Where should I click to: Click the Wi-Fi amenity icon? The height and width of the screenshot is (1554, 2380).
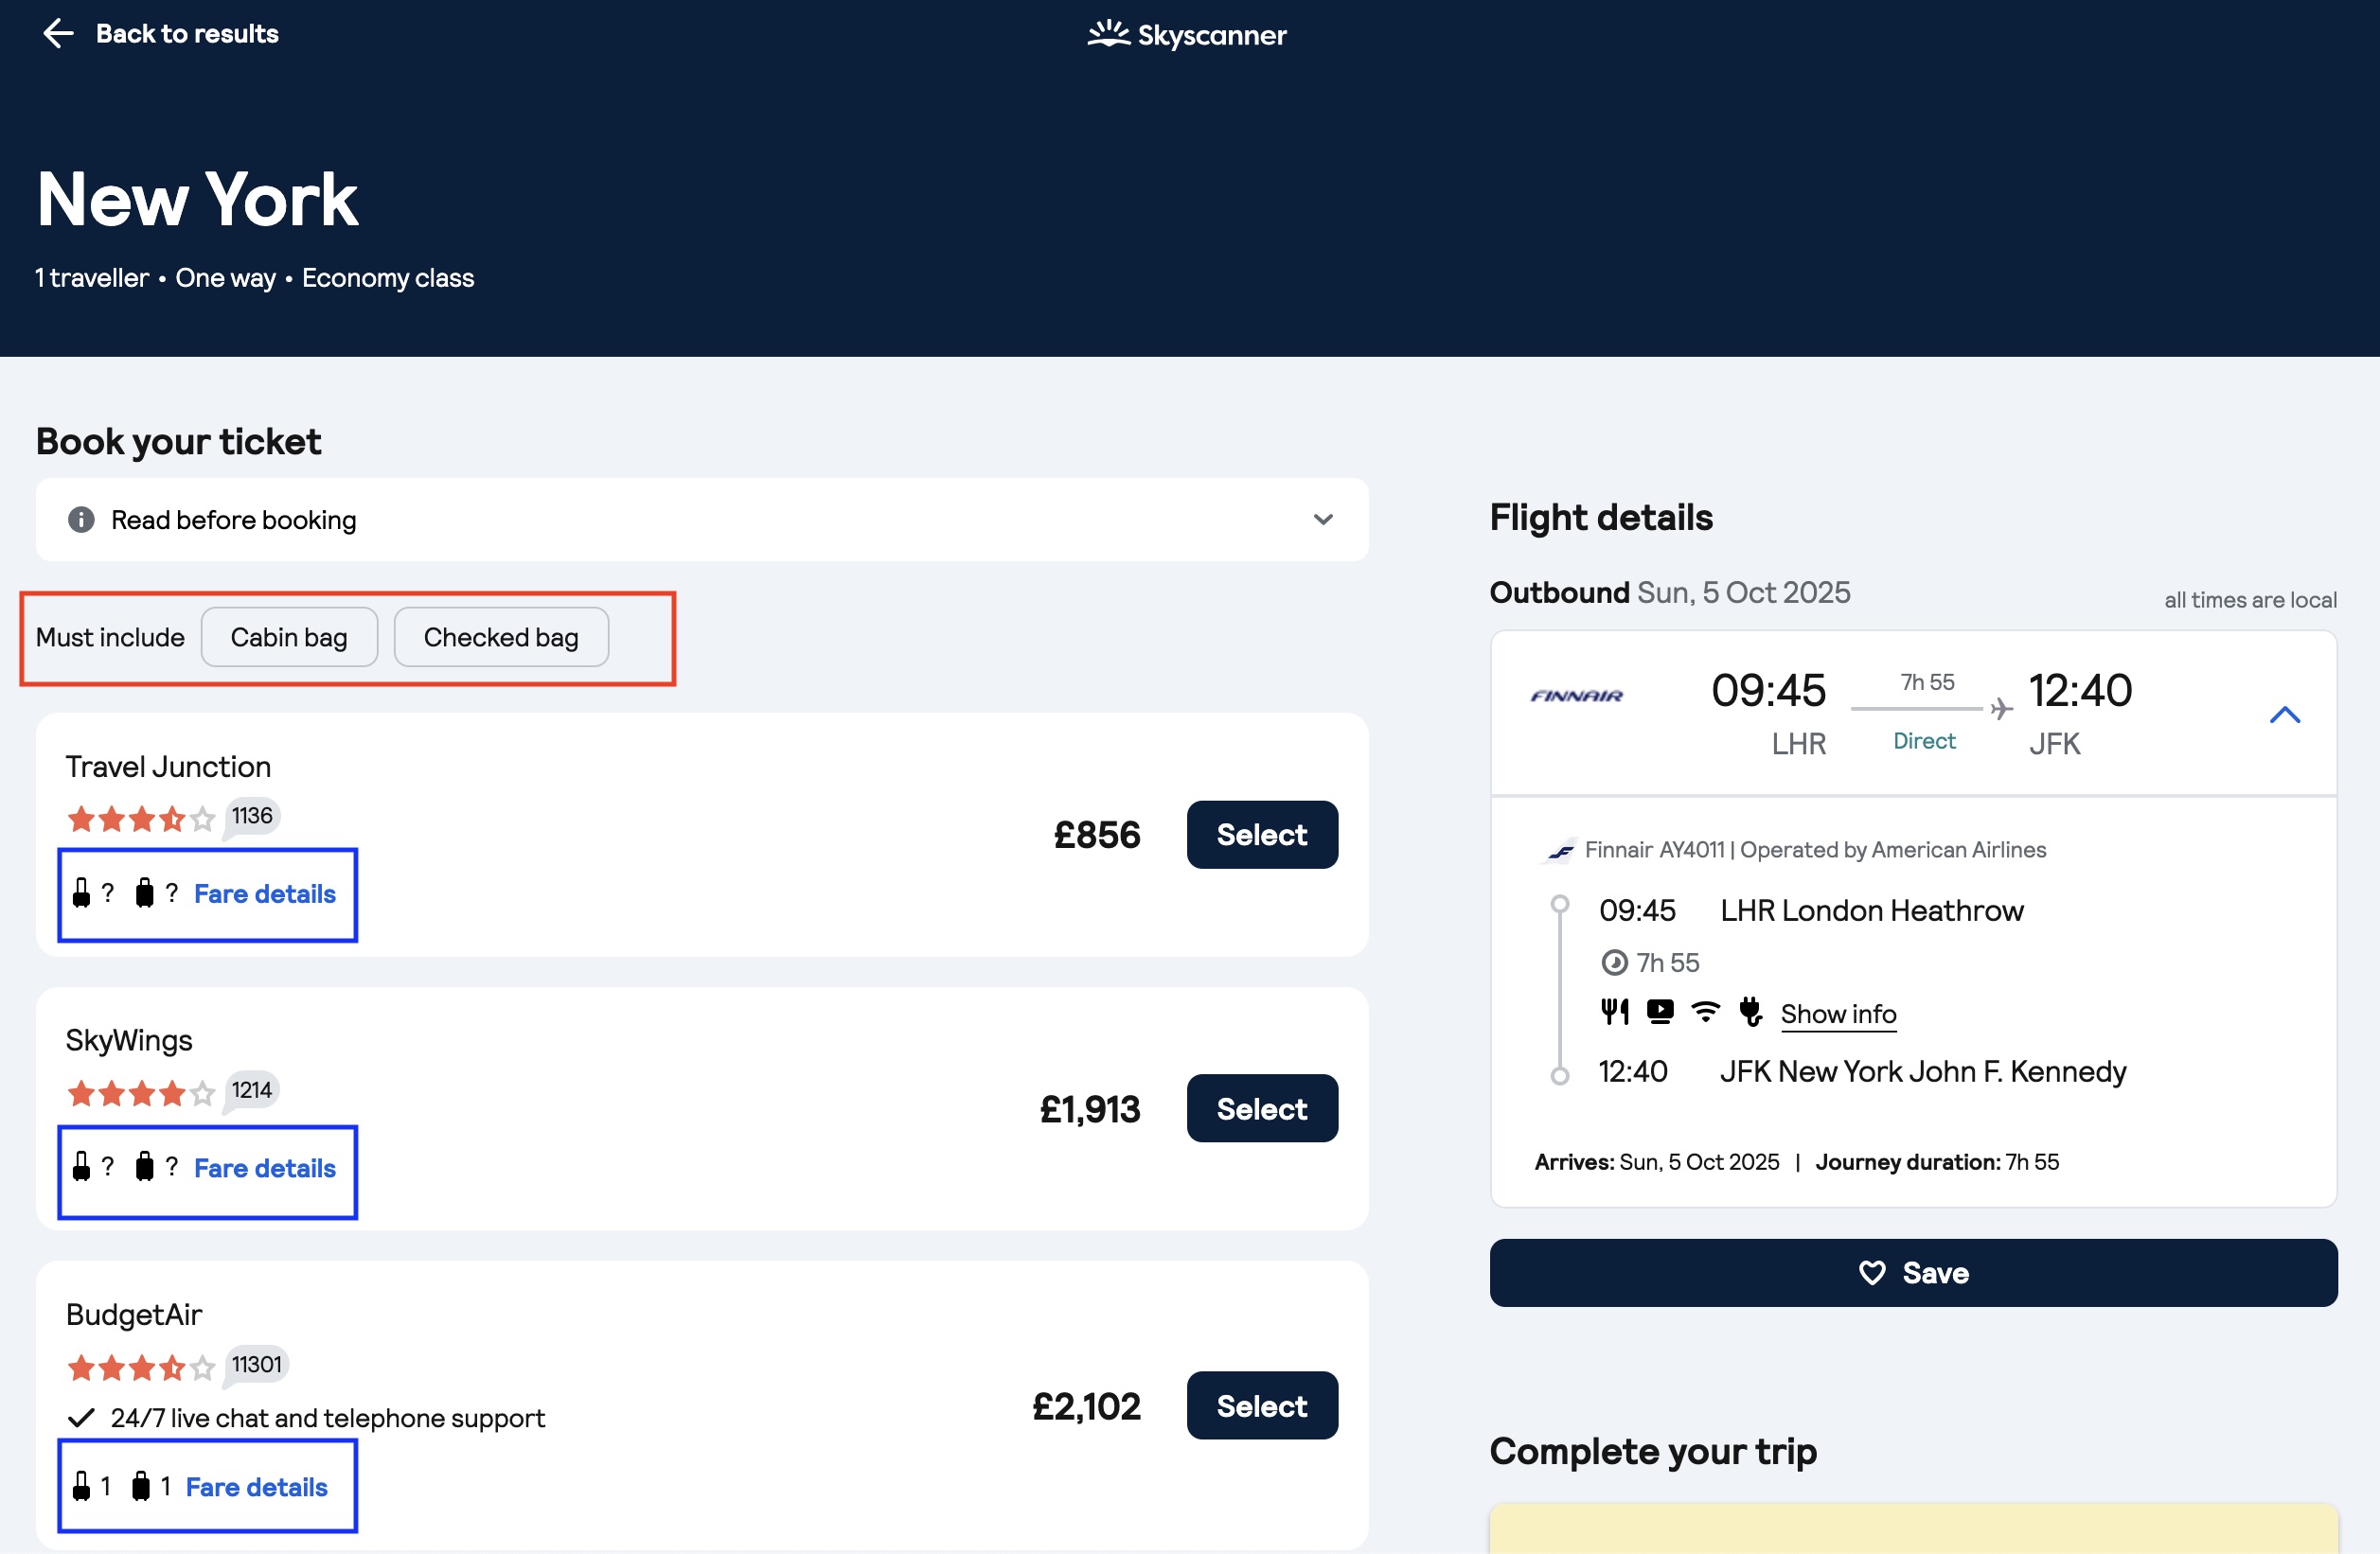pyautogui.click(x=1705, y=1012)
